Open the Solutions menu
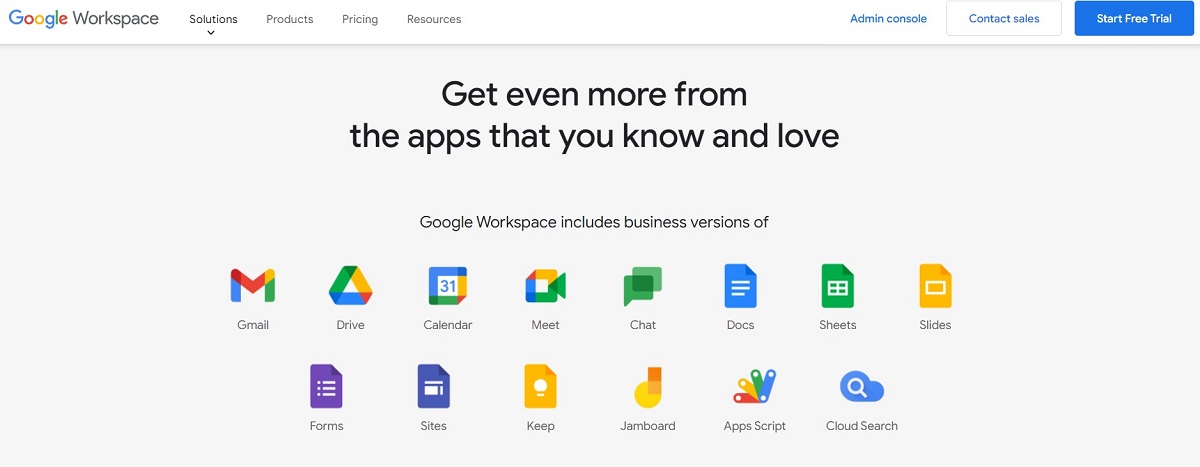Screen dimensions: 1200x467 213,19
